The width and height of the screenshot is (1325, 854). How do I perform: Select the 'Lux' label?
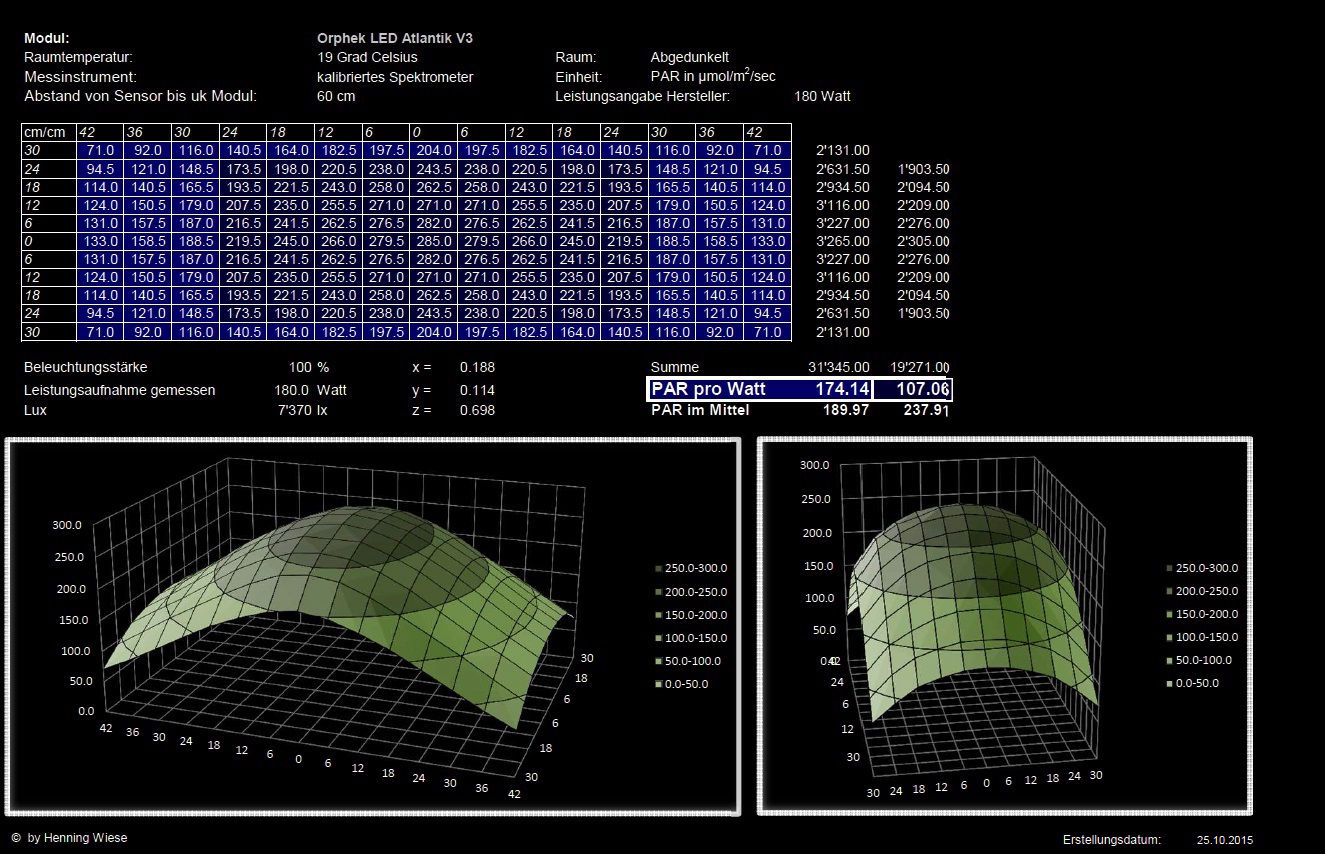click(x=35, y=410)
